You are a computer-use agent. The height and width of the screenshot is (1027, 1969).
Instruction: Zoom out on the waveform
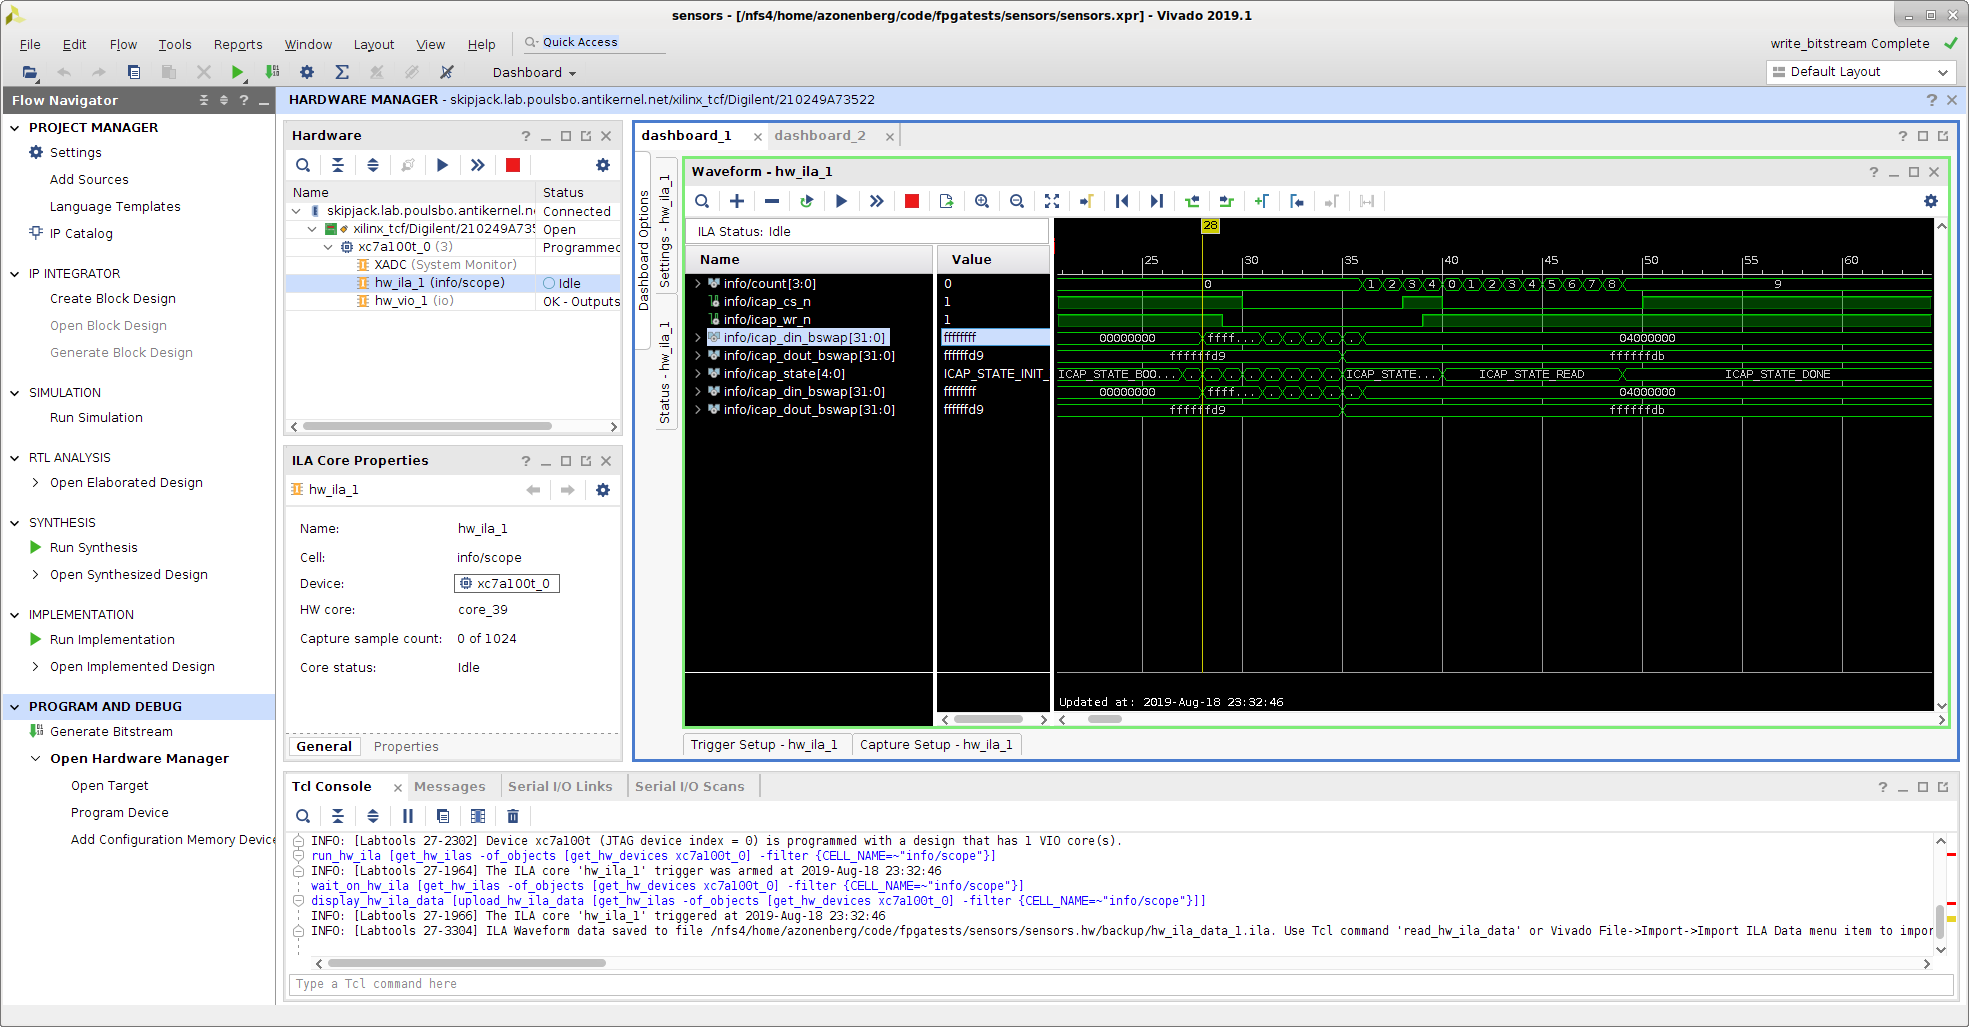(1017, 201)
